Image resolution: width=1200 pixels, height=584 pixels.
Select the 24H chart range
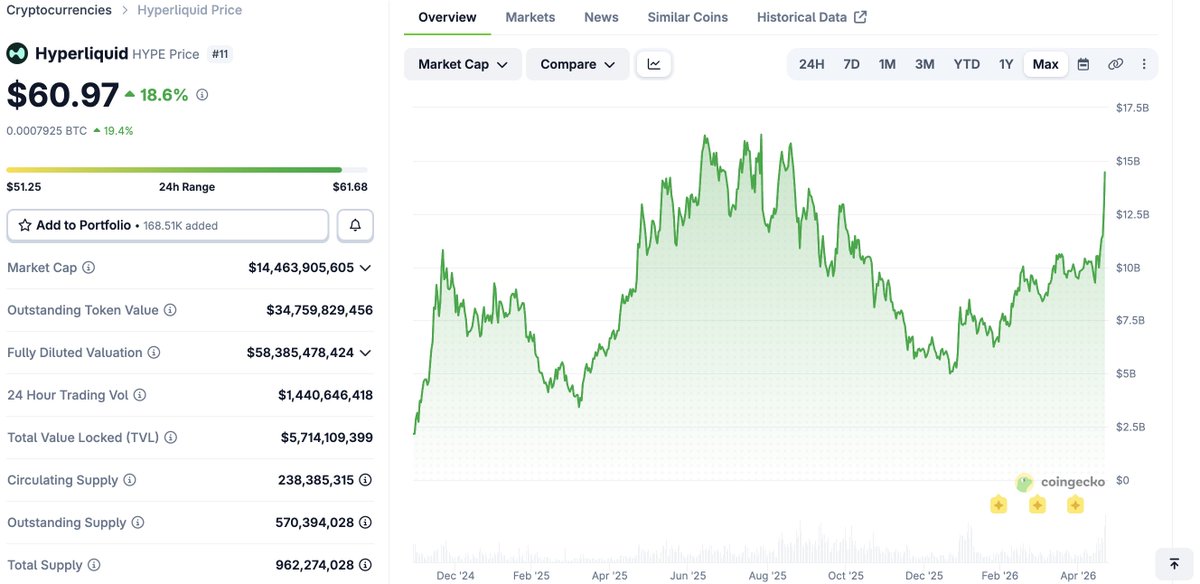(811, 64)
